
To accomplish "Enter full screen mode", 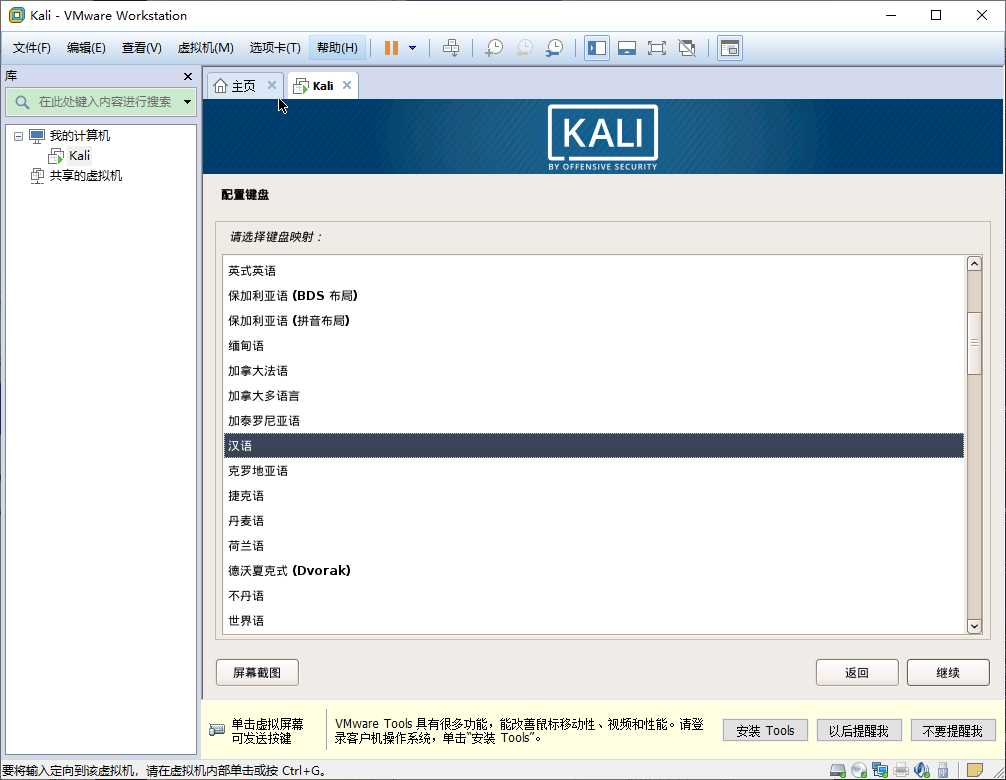I will tap(656, 48).
